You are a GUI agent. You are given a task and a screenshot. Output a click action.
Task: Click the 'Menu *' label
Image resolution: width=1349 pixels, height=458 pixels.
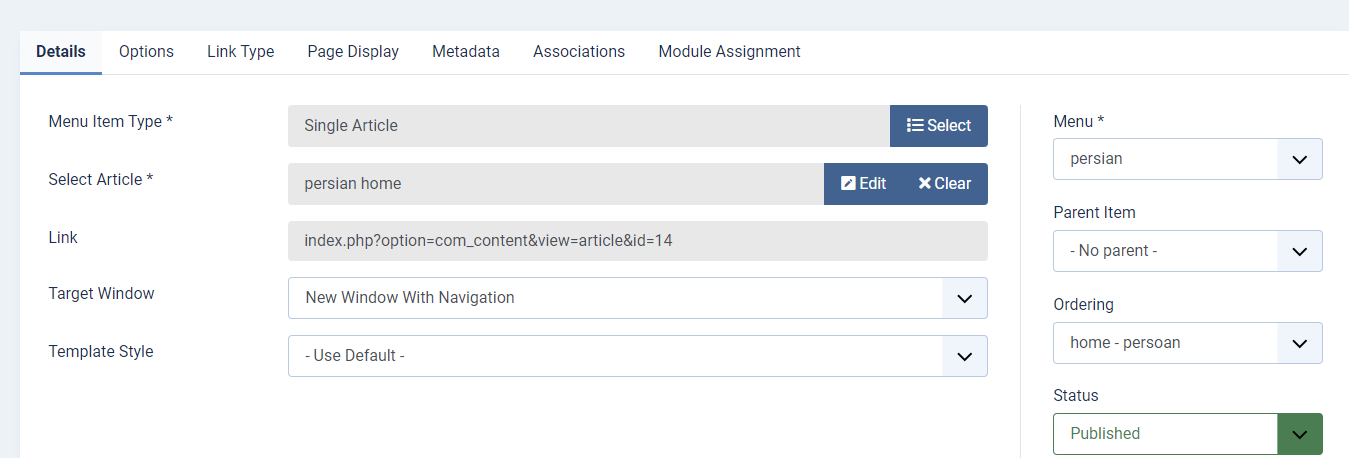coord(1079,121)
